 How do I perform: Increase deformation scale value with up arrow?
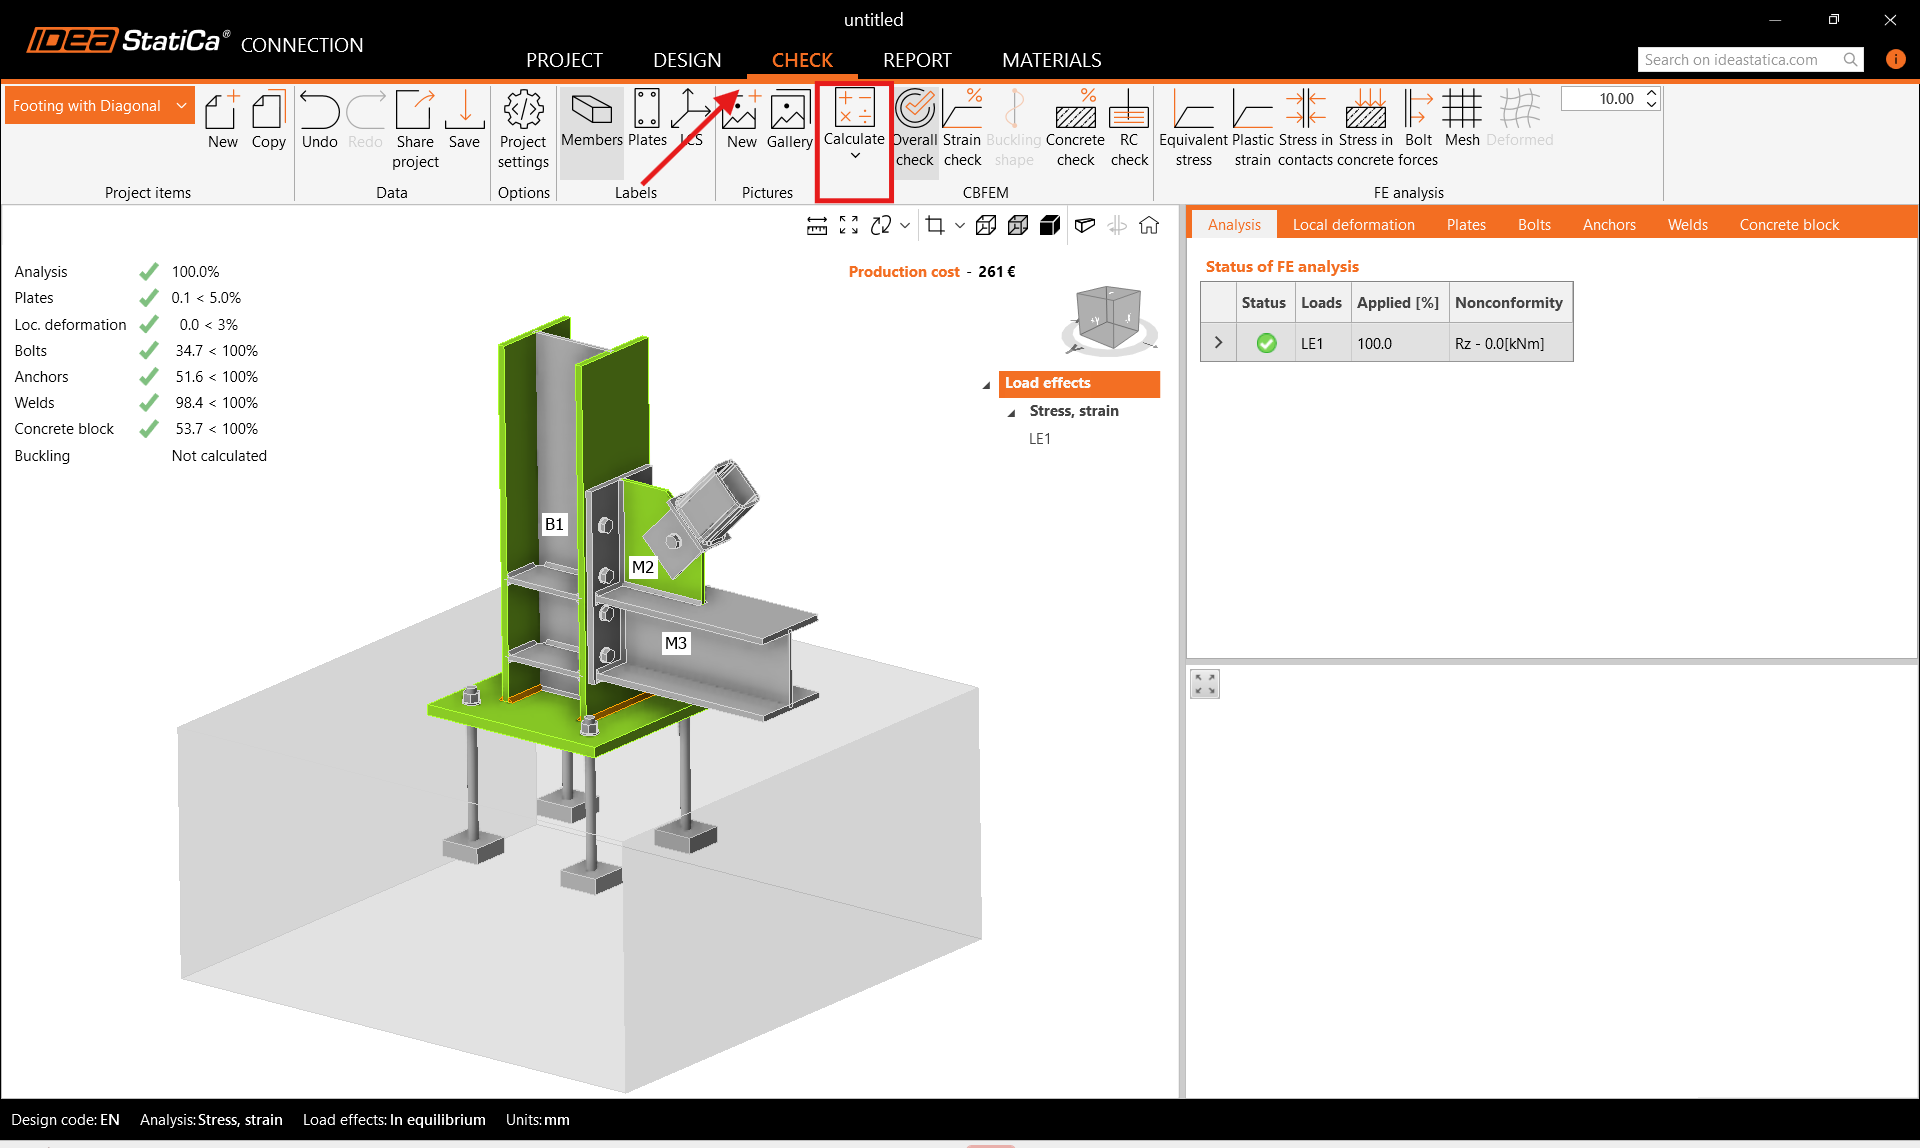[x=1651, y=93]
